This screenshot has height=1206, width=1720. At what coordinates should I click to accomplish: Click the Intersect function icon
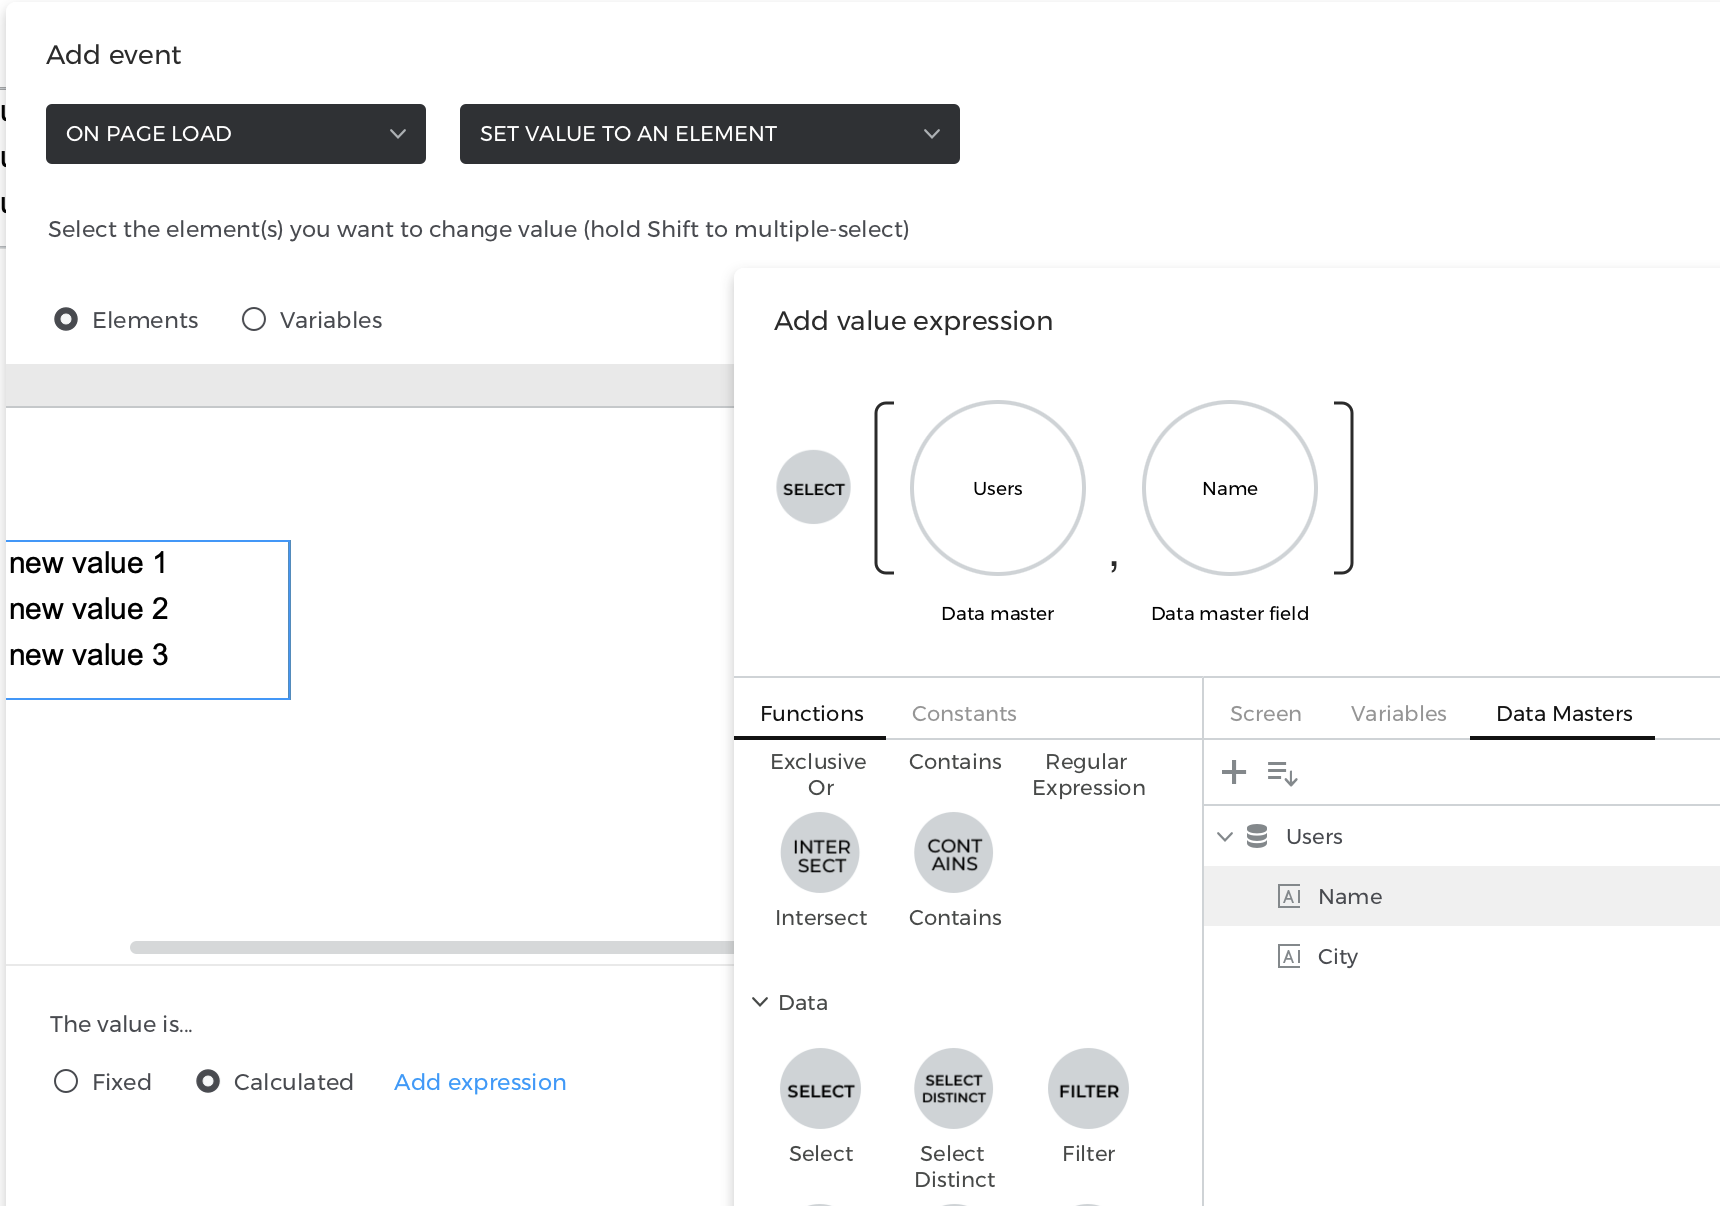tap(820, 853)
